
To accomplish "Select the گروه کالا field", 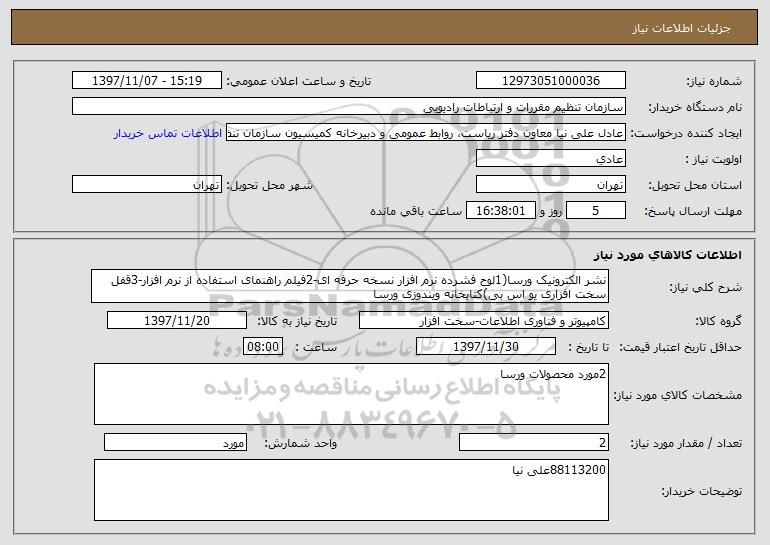I will tap(484, 321).
